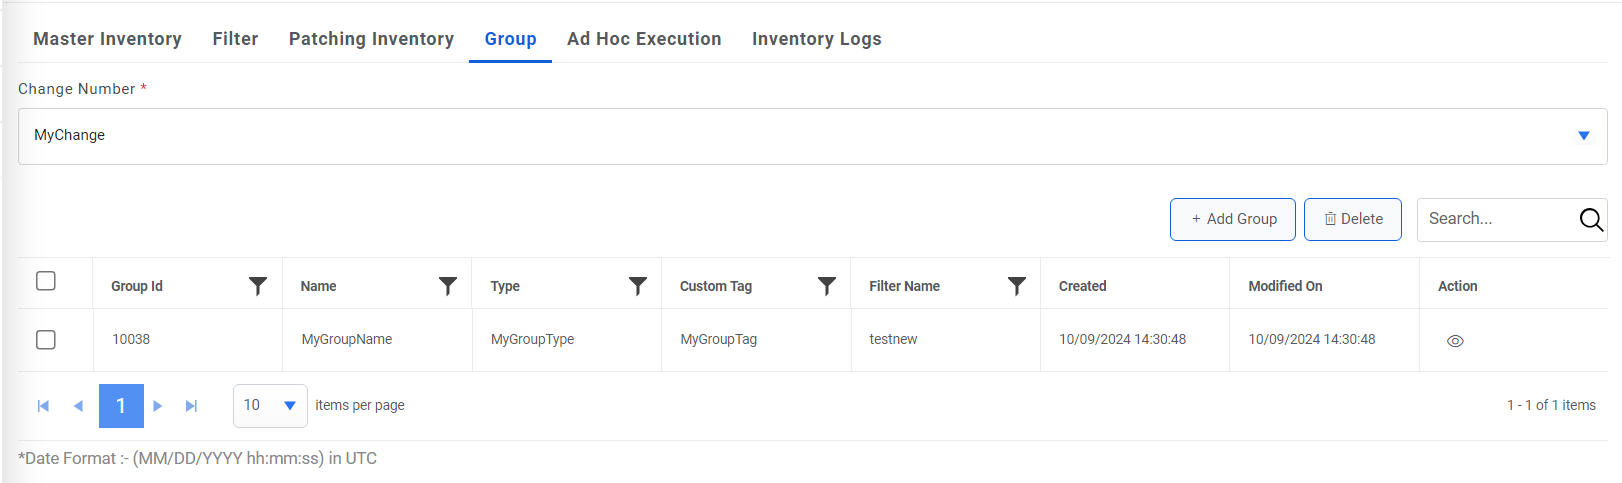View group 10038 with eye icon
This screenshot has height=483, width=1622.
(x=1455, y=341)
